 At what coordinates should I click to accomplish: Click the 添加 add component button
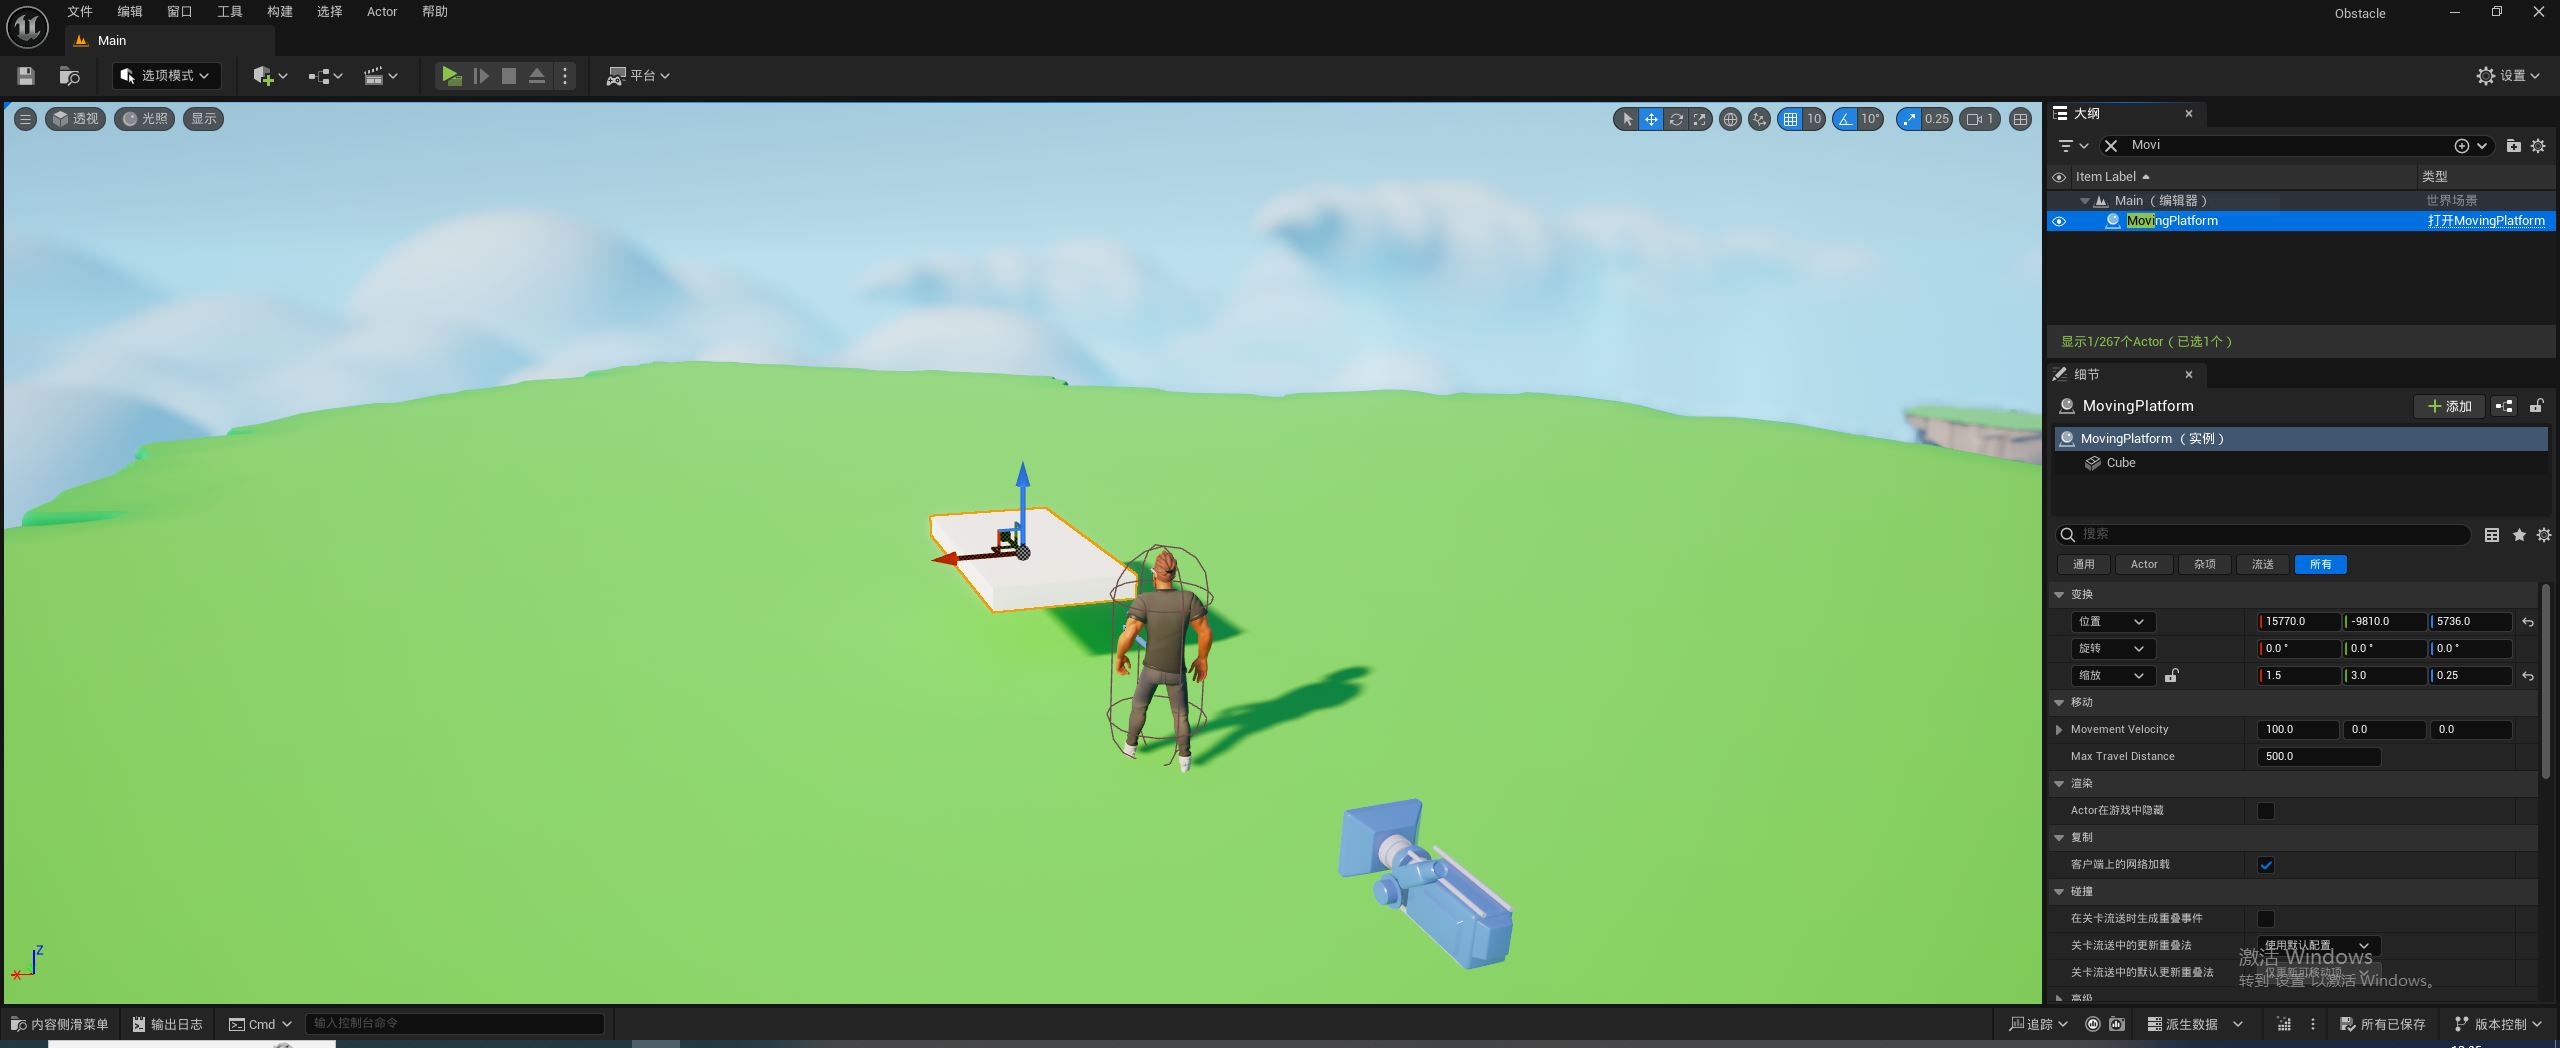click(x=2449, y=406)
